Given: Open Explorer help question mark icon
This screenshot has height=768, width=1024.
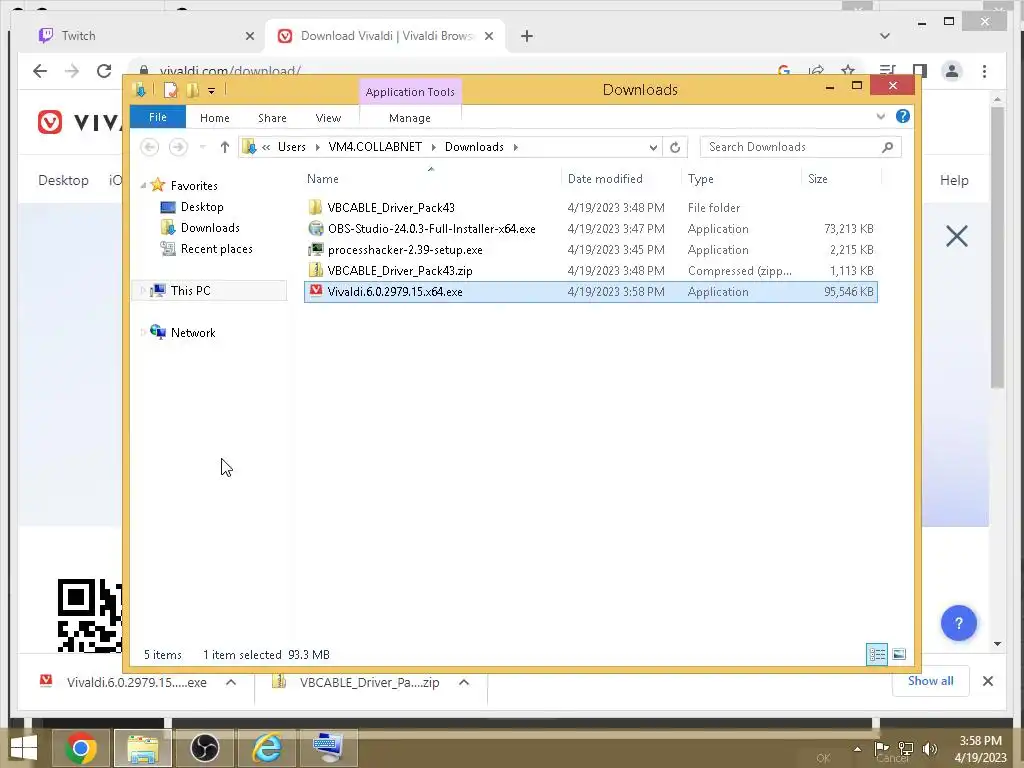Looking at the screenshot, I should (903, 116).
